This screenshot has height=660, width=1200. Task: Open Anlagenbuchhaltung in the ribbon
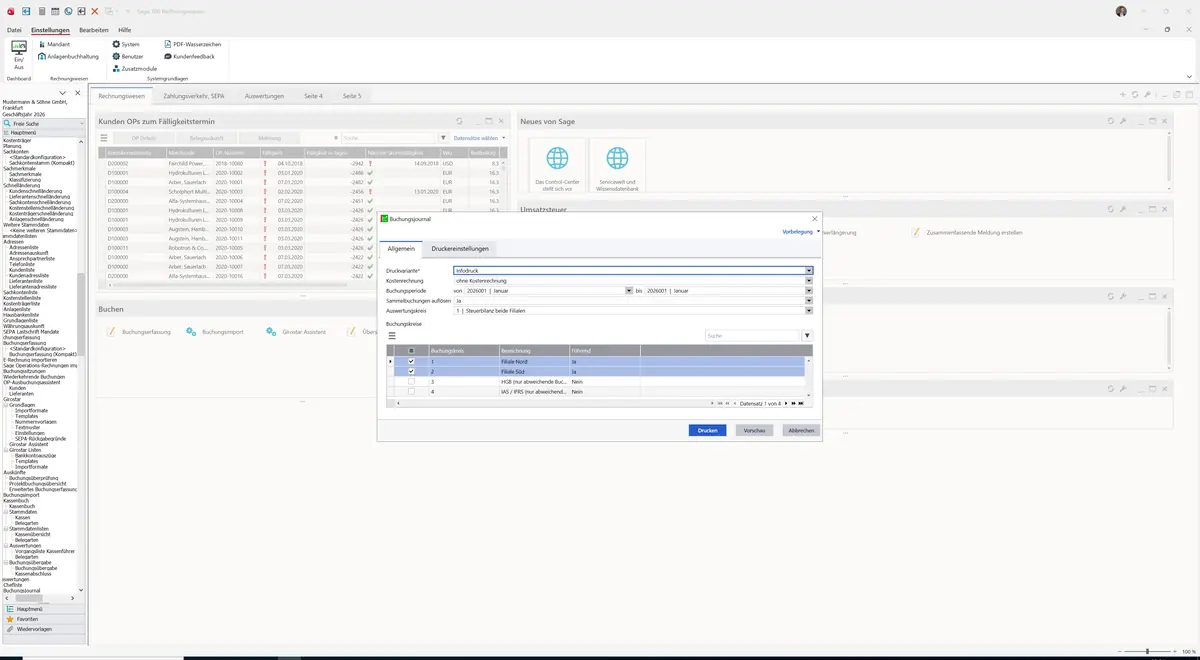coord(68,56)
